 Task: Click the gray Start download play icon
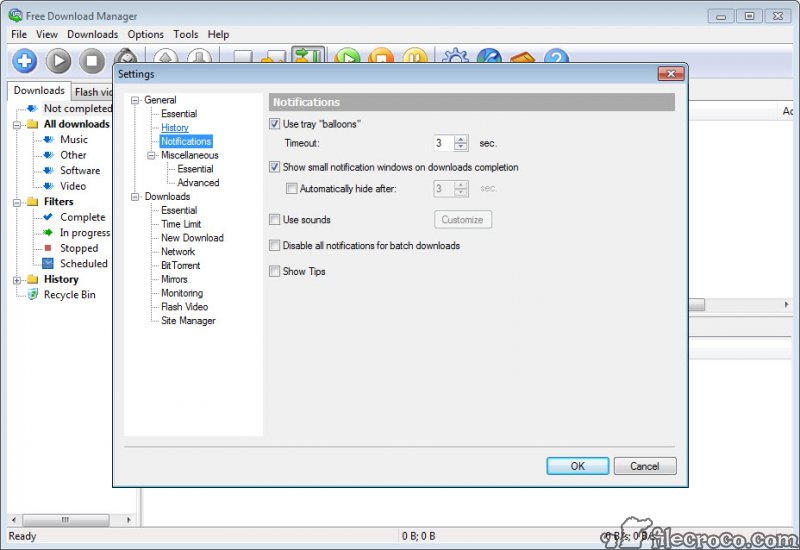[58, 61]
